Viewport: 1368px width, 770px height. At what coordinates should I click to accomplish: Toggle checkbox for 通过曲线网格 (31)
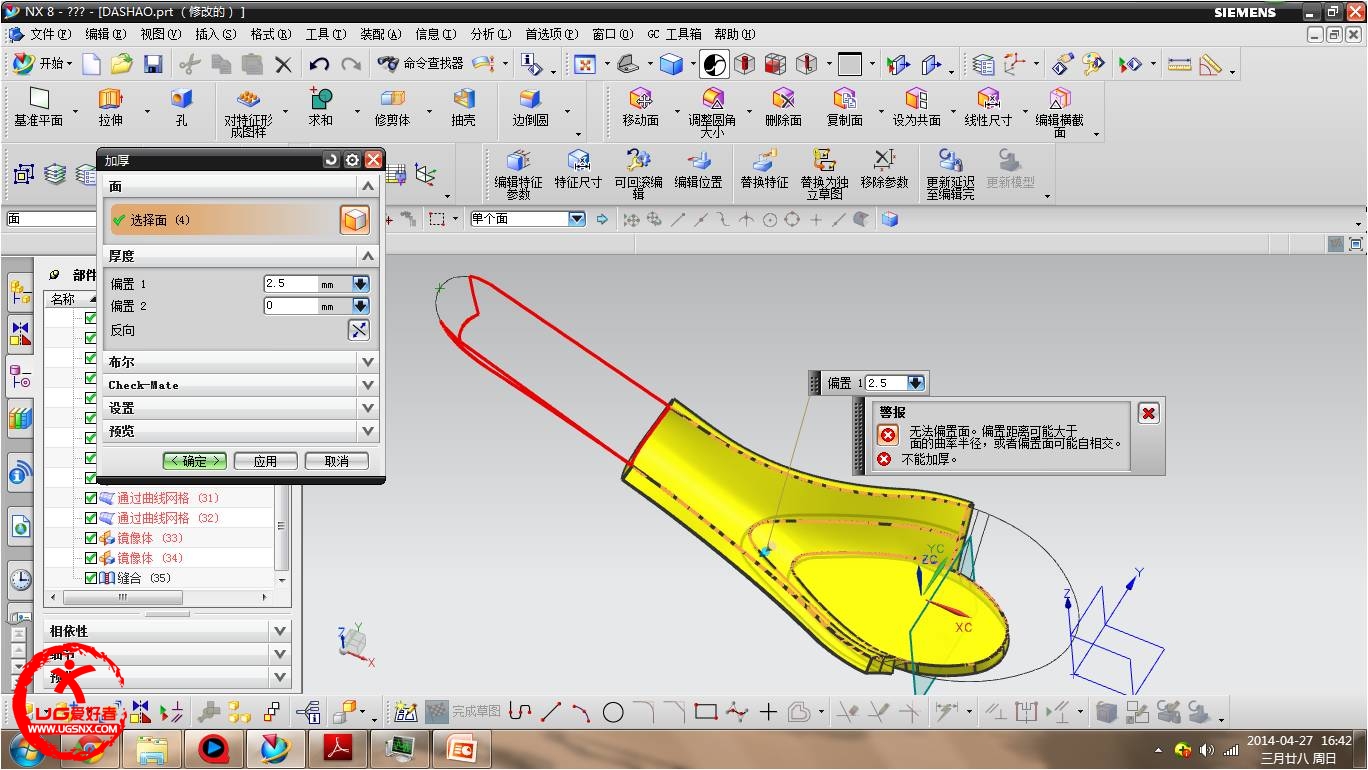pos(91,498)
